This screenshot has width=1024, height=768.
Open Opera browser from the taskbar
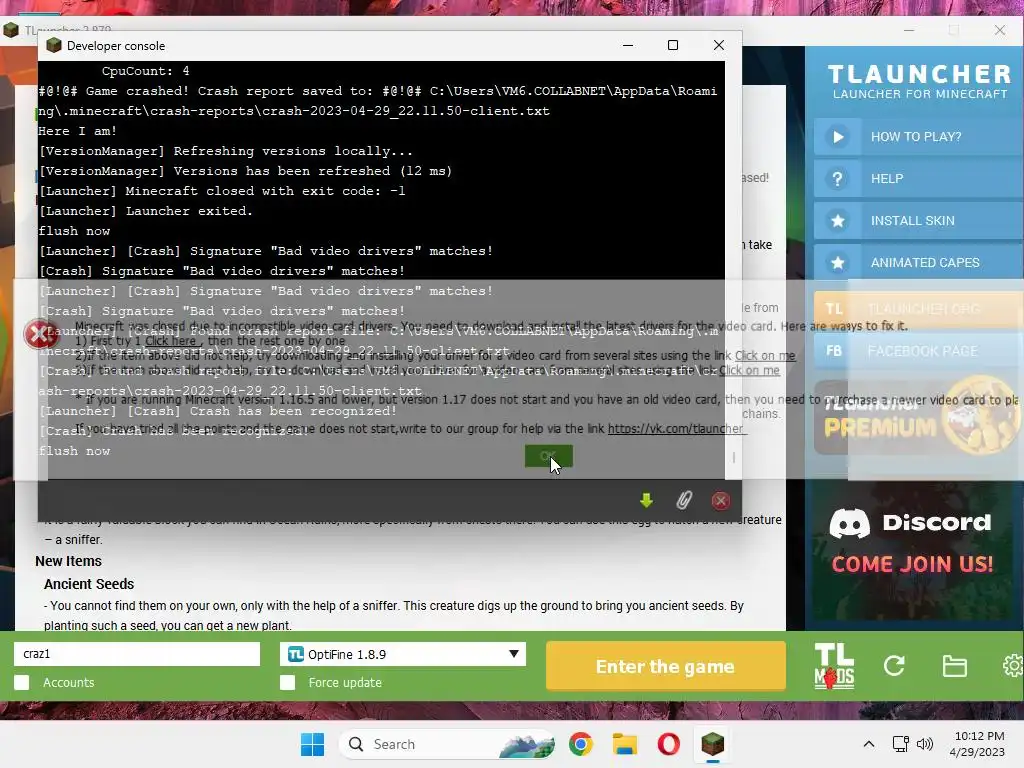(x=668, y=744)
